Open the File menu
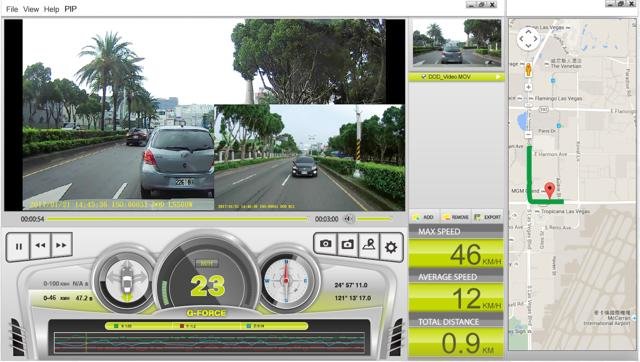640x362 pixels. (12, 9)
